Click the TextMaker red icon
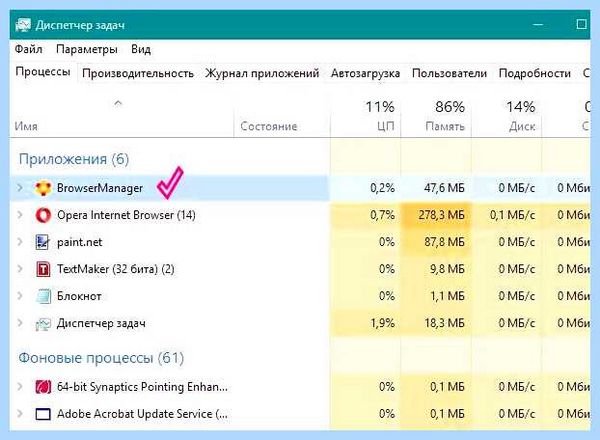Screen dimensions: 600x440 pos(43,269)
